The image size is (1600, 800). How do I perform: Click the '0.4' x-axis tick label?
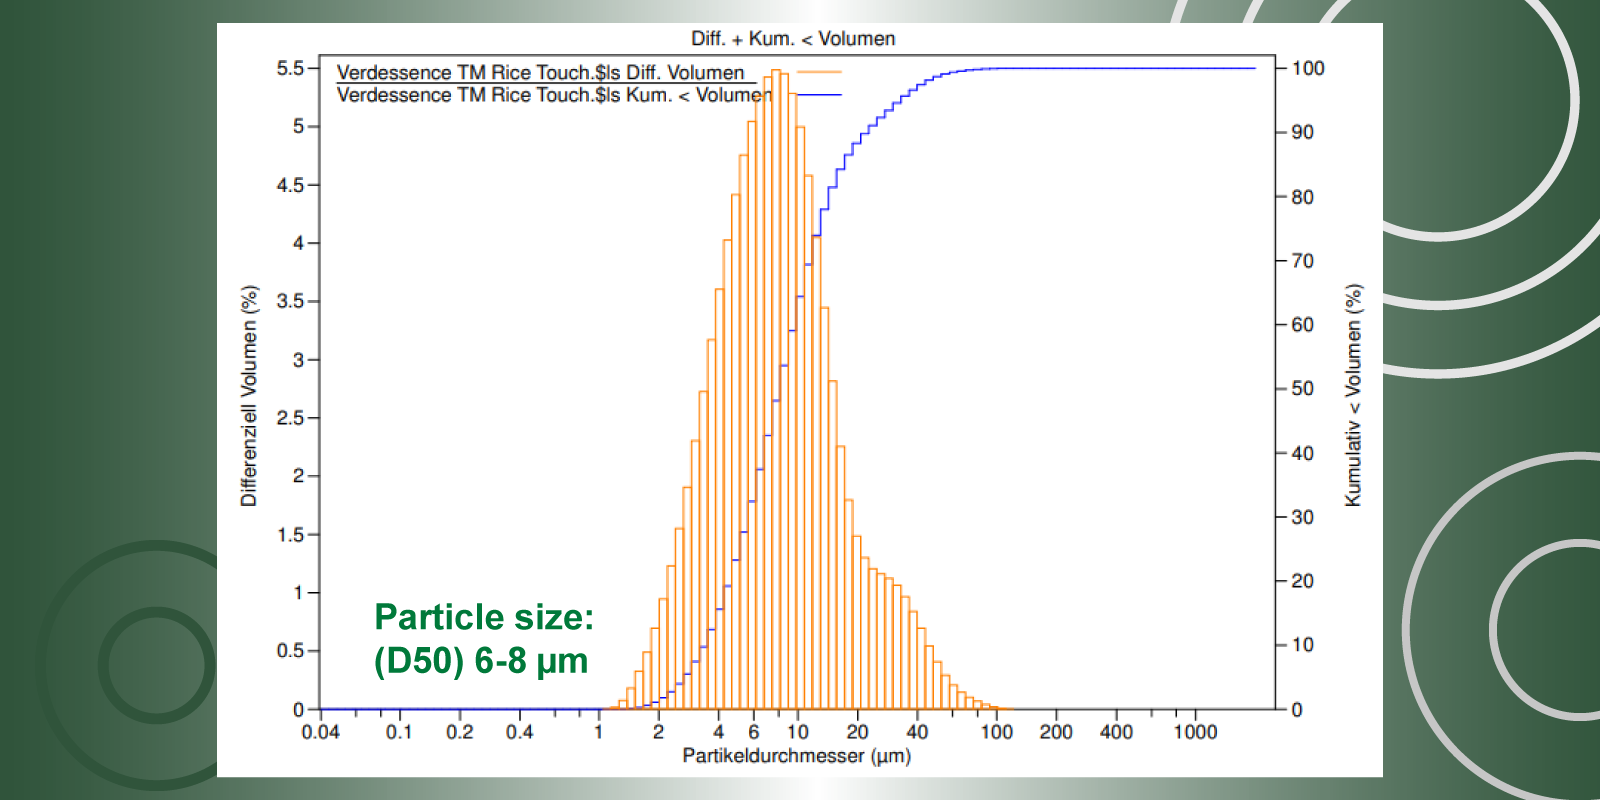coord(520,732)
